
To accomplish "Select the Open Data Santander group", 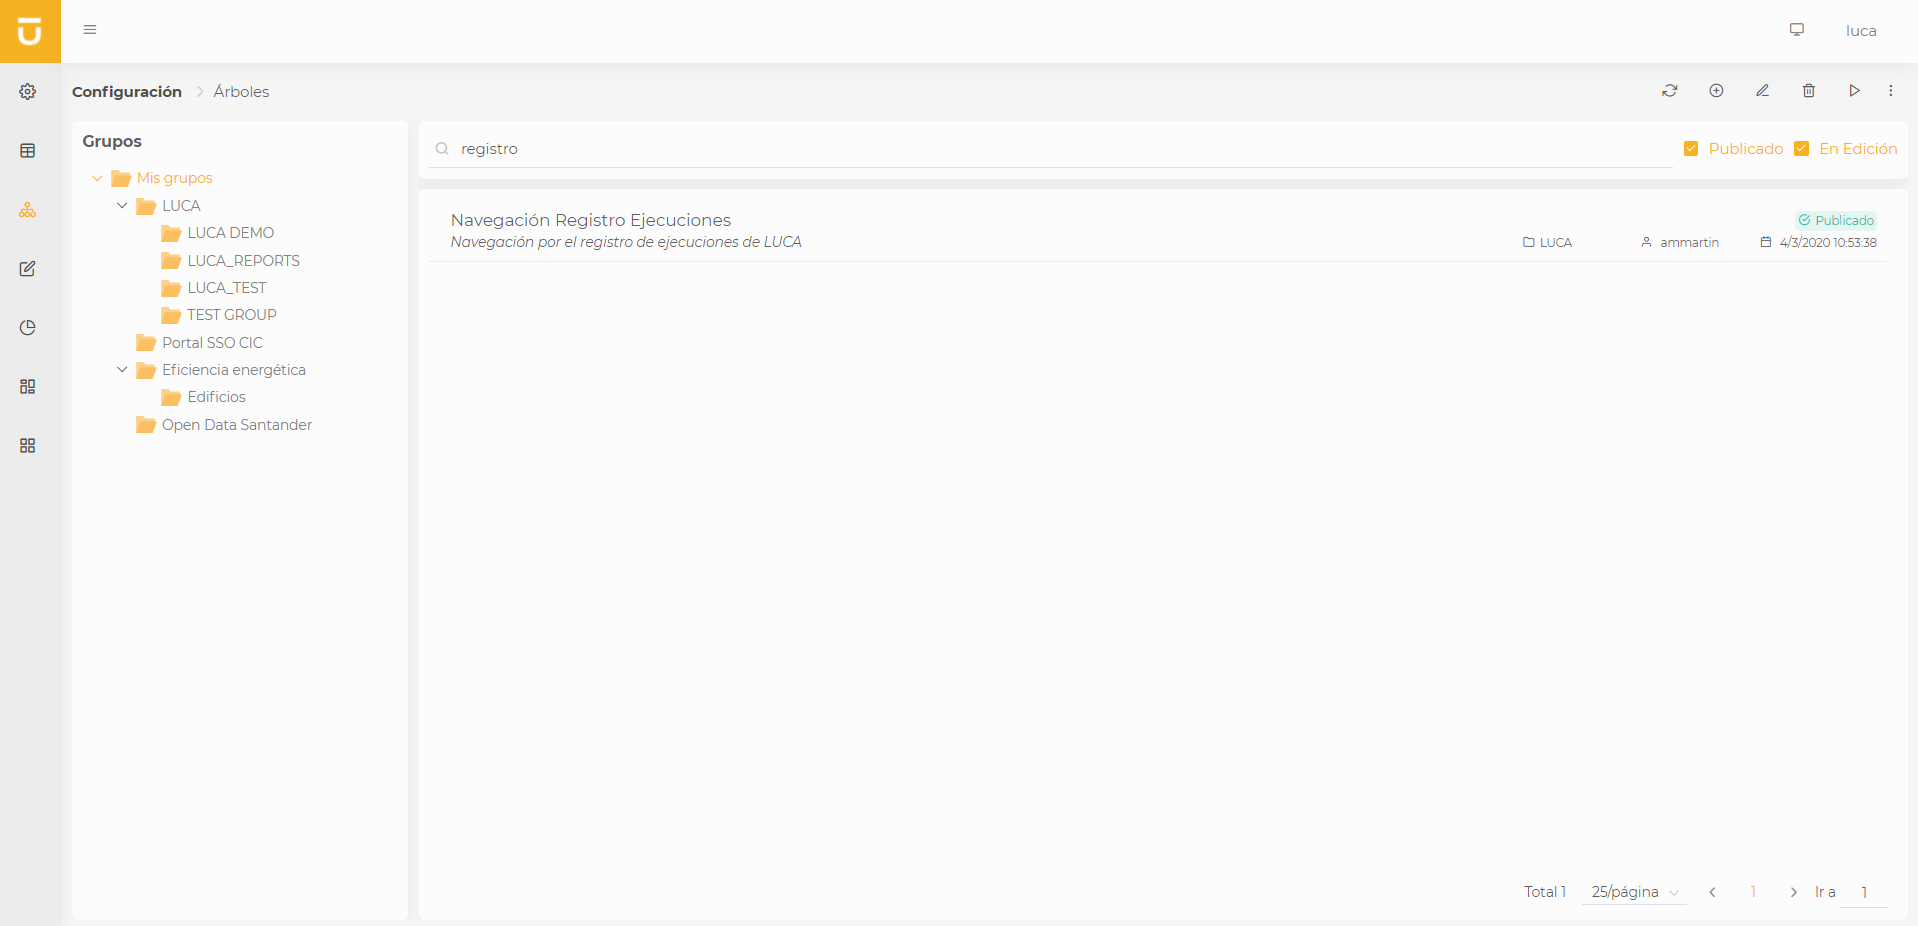I will click(x=236, y=425).
